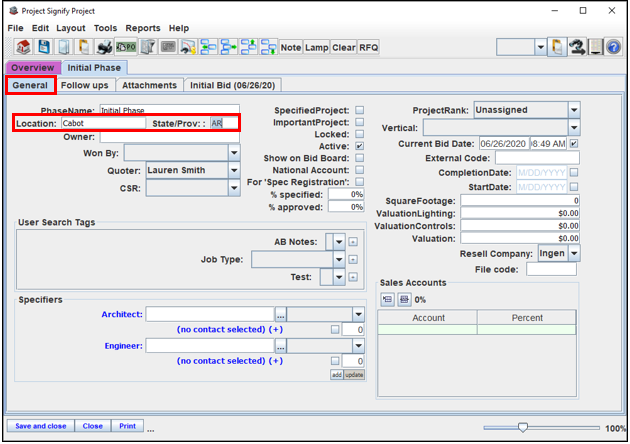Screen dimensions: 630x444
Task: Select the Overview tab
Action: tap(33, 68)
